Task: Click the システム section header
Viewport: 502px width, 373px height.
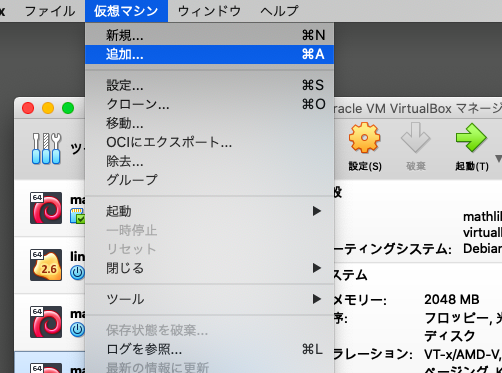Action: coord(350,275)
